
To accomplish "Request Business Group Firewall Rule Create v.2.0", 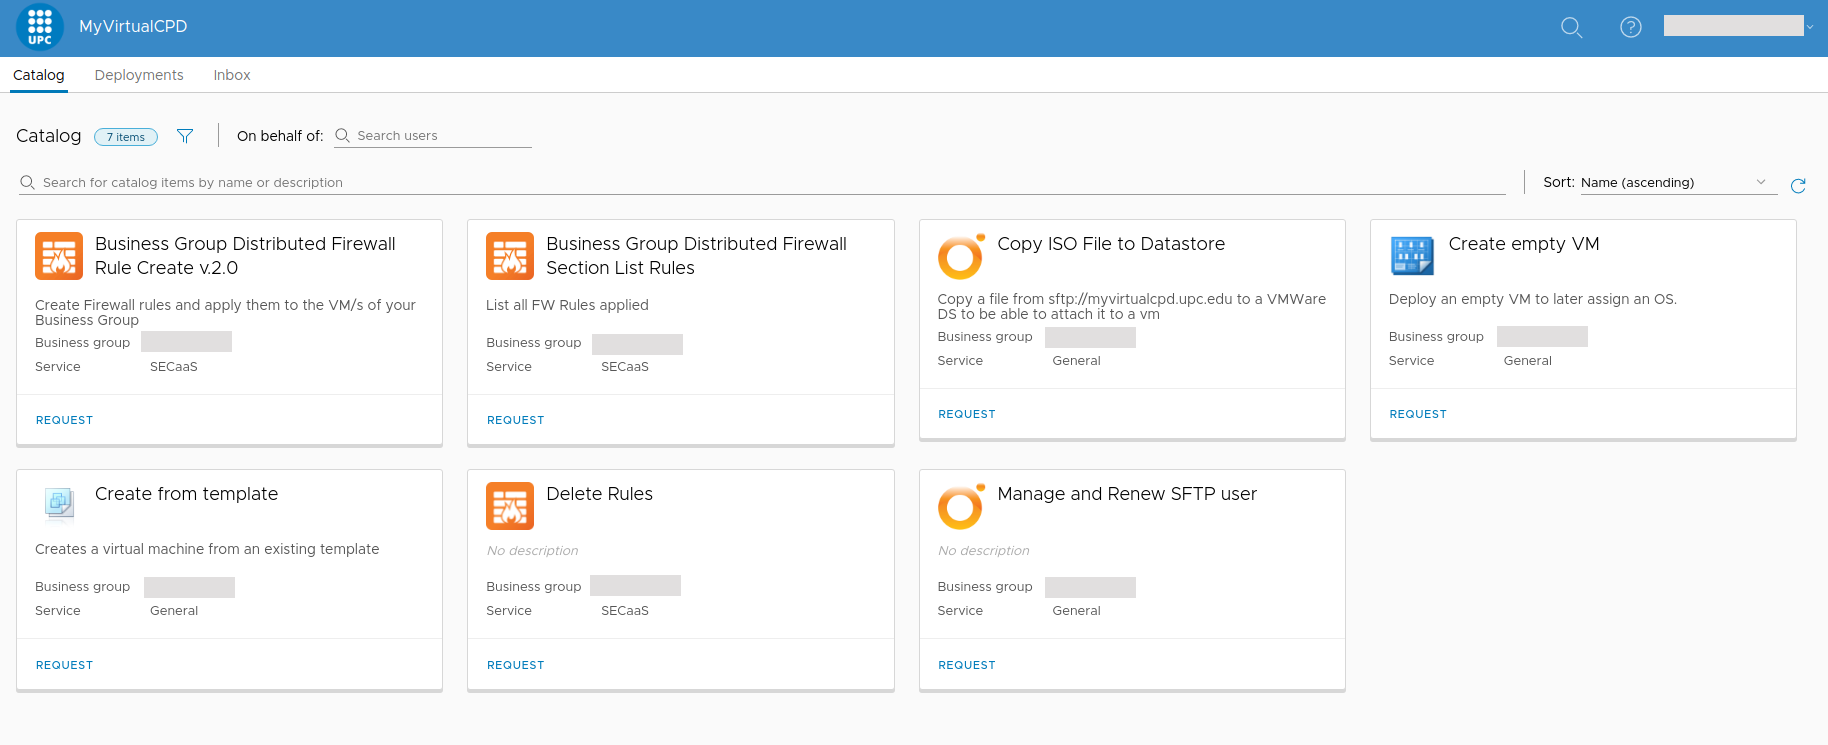I will [64, 420].
